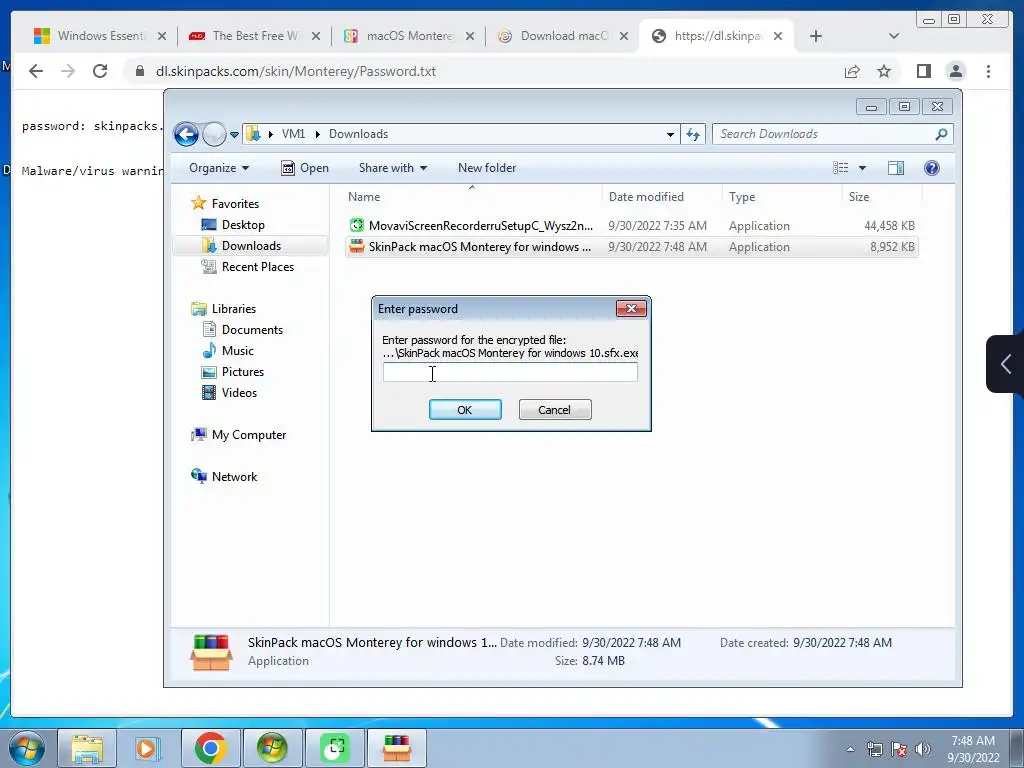Open the recent locations dropdown arrow
The width and height of the screenshot is (1024, 768).
[x=234, y=135]
